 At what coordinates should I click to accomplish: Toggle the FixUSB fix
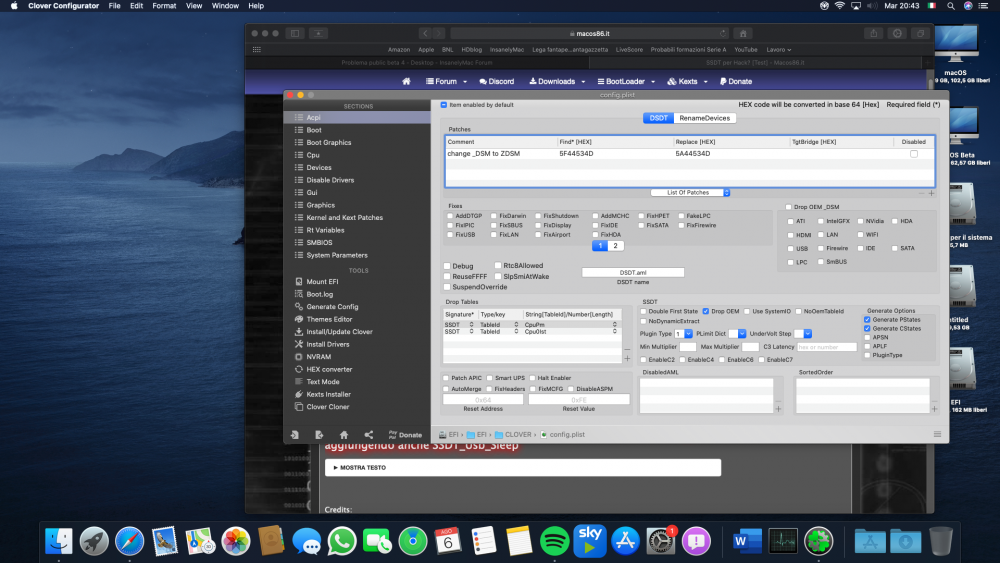point(450,235)
